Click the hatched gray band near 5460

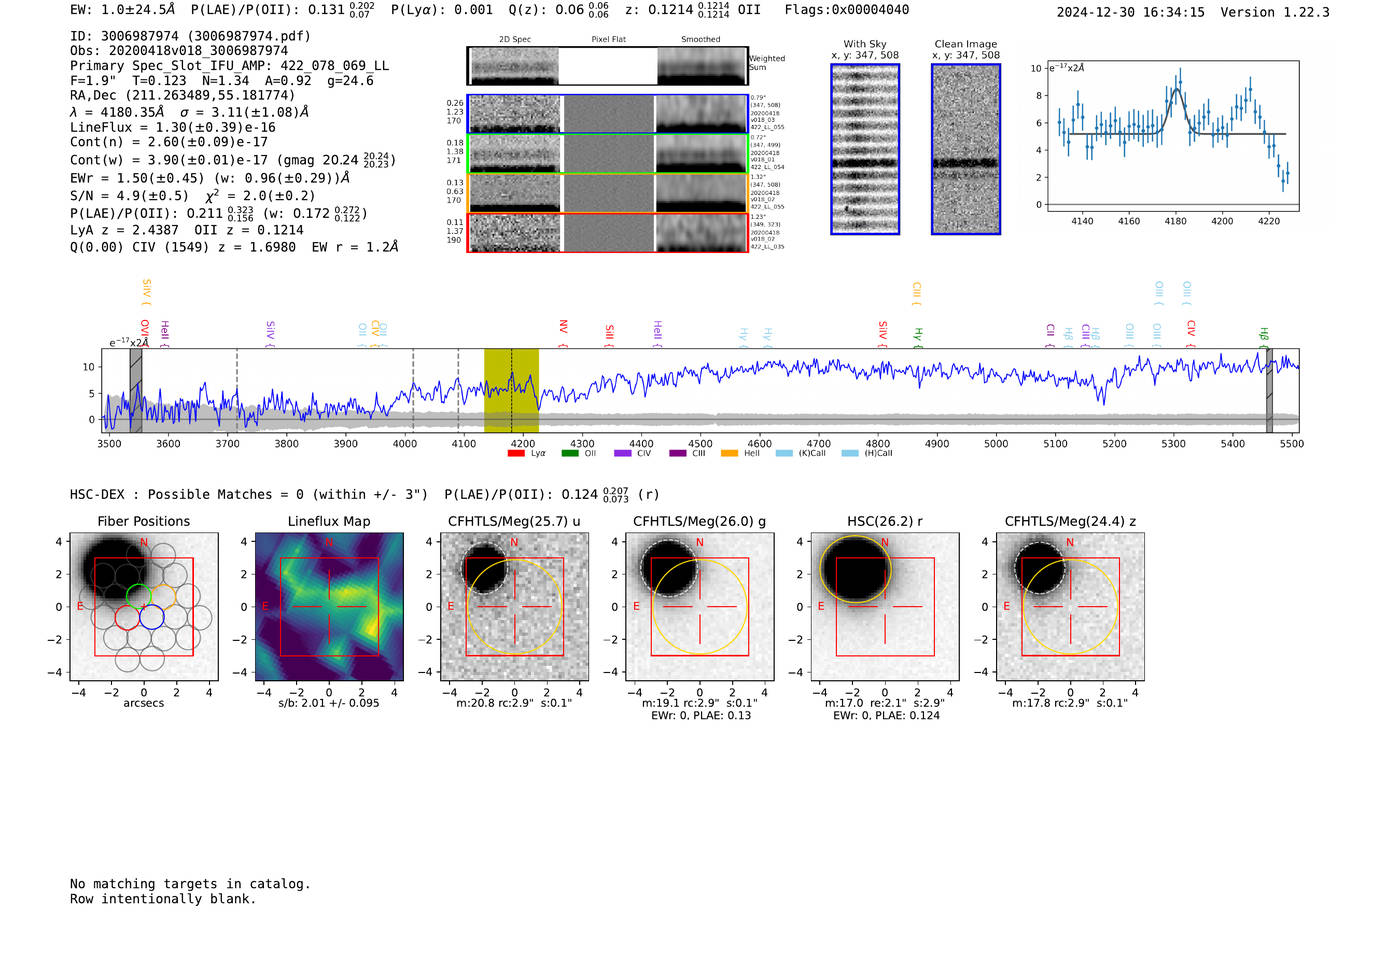pyautogui.click(x=1269, y=390)
